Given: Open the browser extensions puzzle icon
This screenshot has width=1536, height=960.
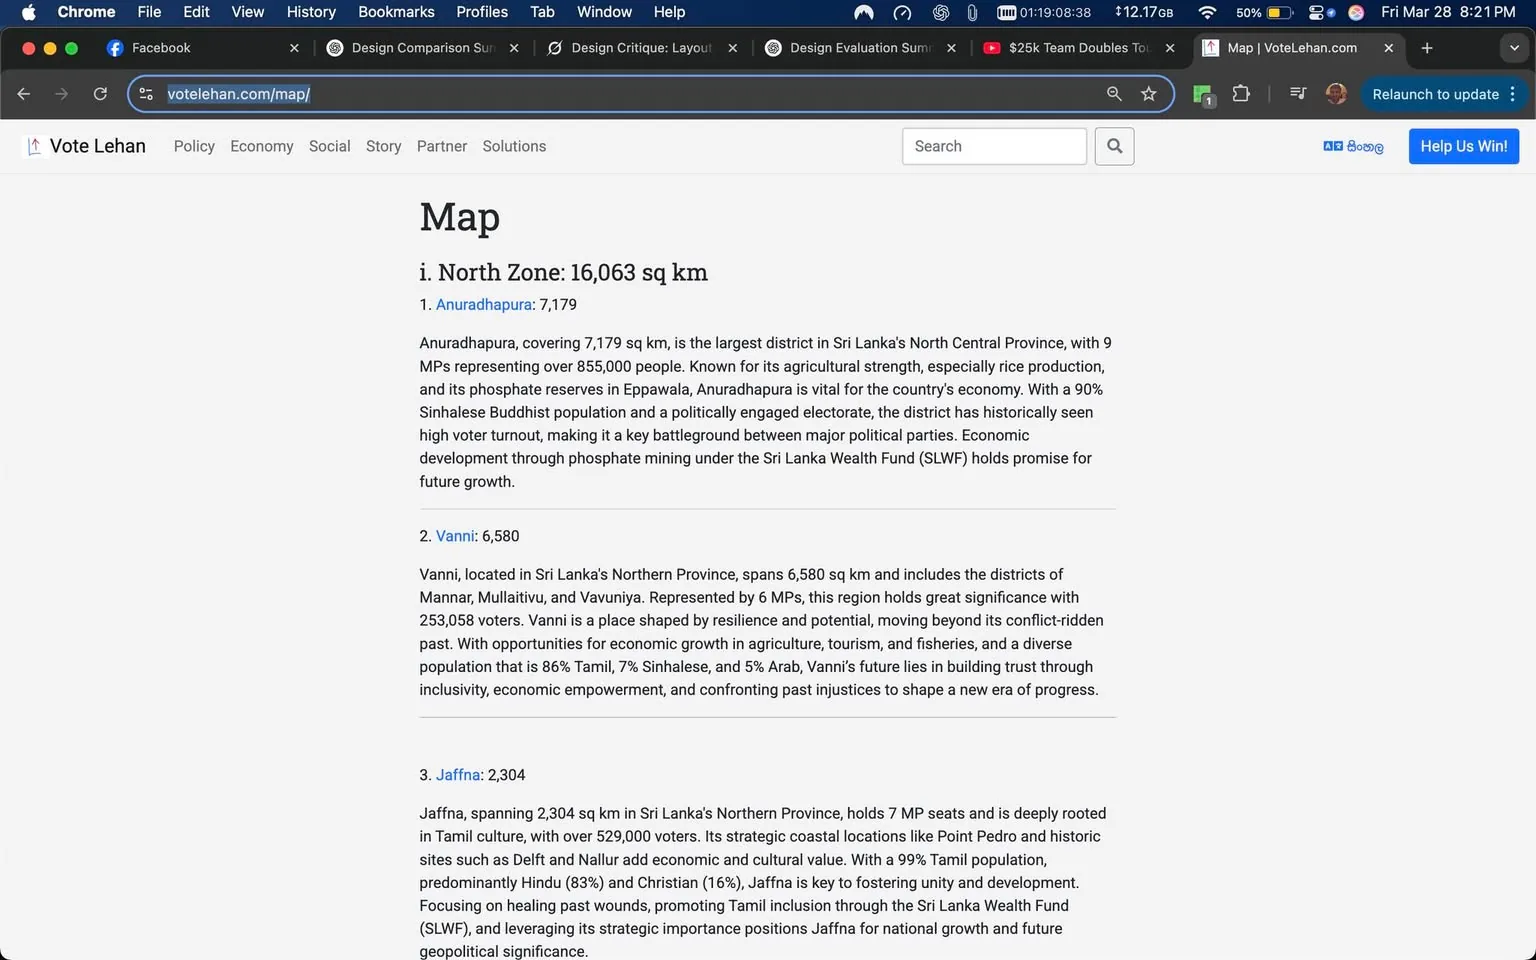Looking at the screenshot, I should click(1241, 93).
